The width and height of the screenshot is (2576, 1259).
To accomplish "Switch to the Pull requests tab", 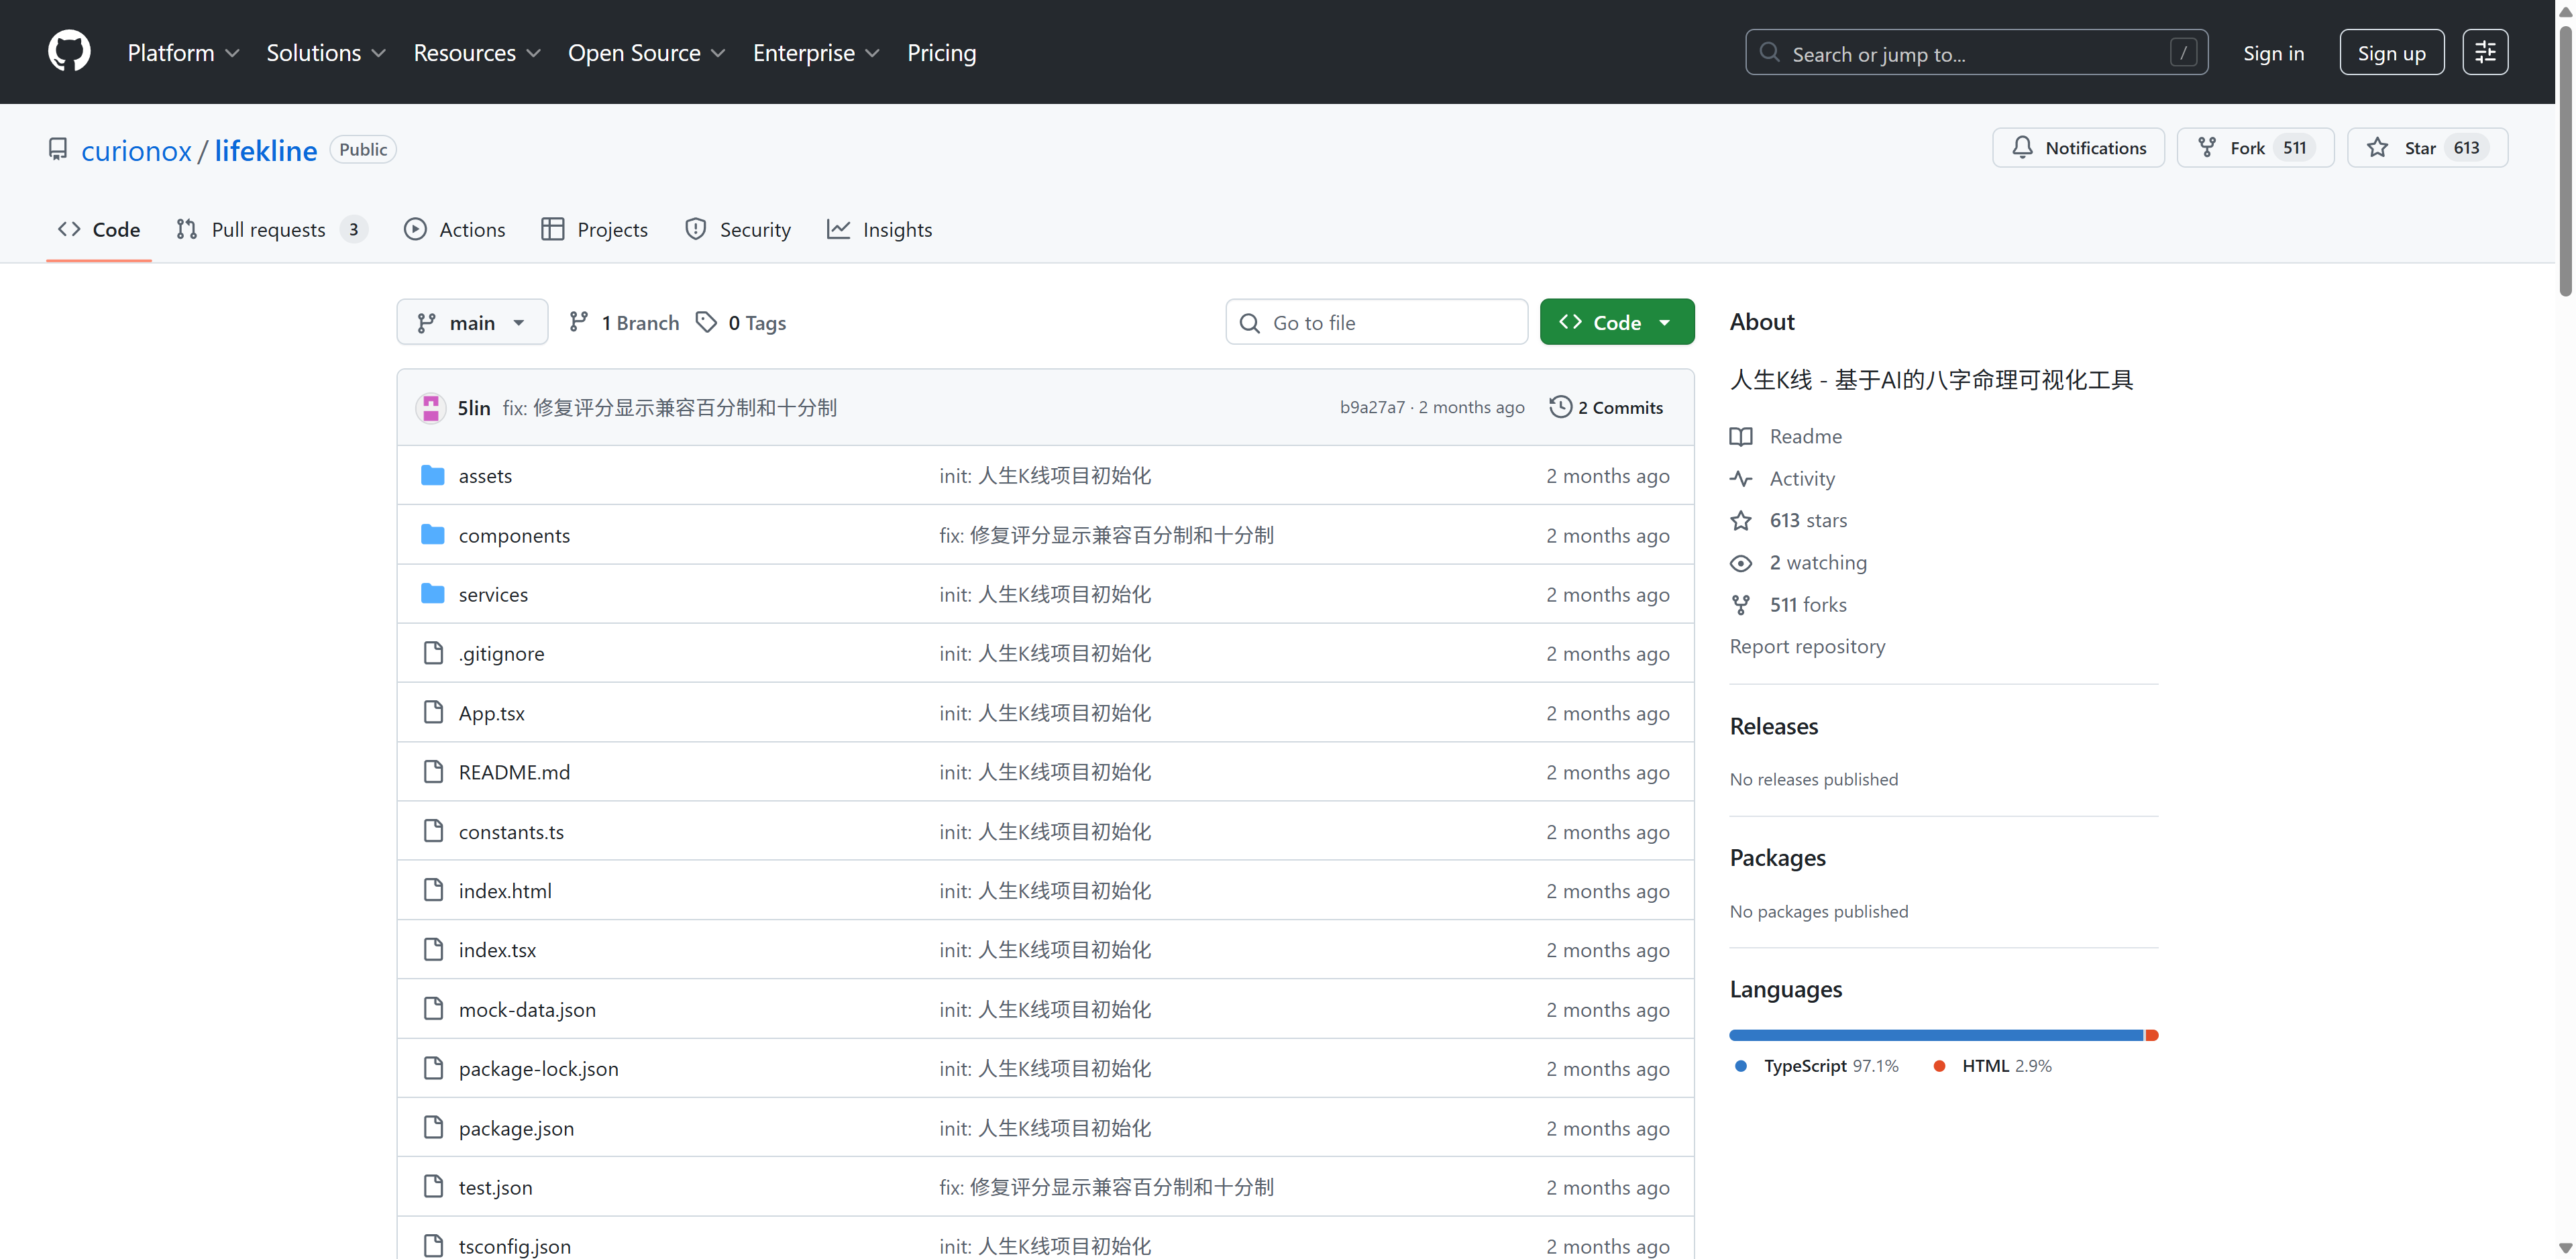I will pos(268,230).
